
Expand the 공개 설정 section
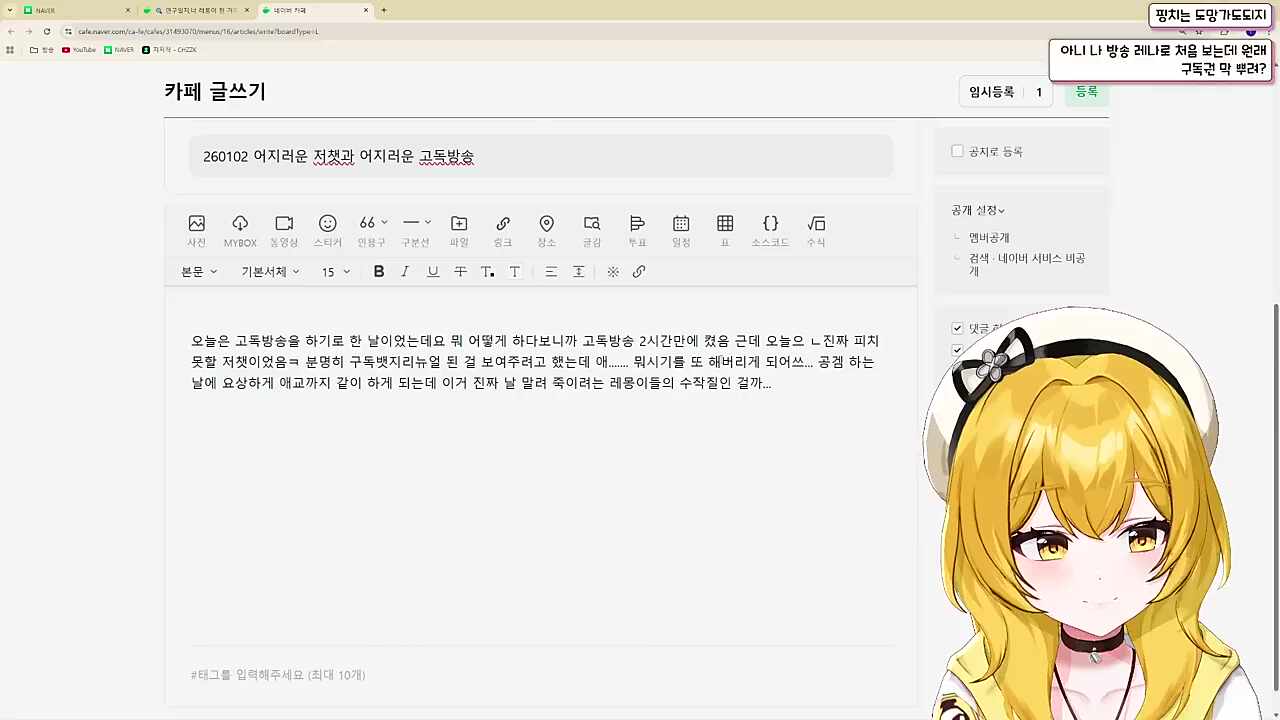[x=978, y=210]
